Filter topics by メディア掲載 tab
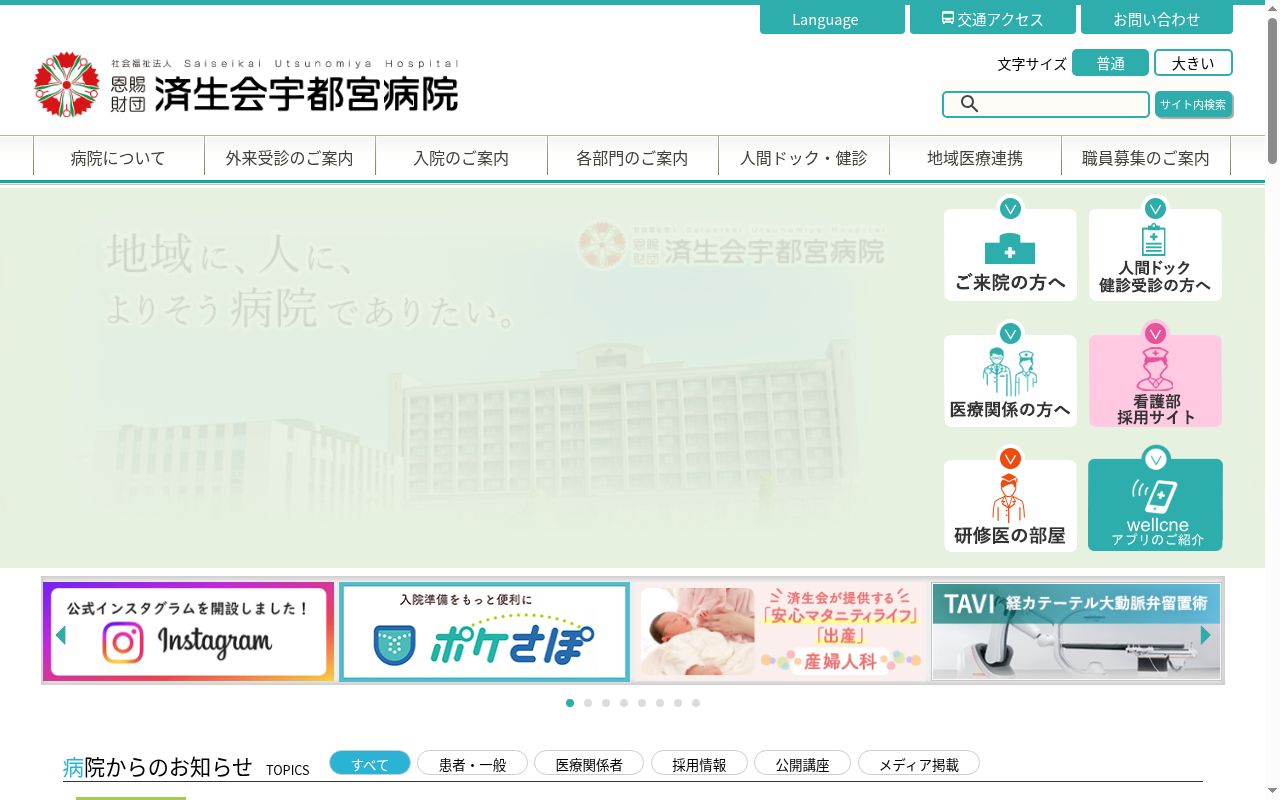The height and width of the screenshot is (800, 1280). coord(918,764)
